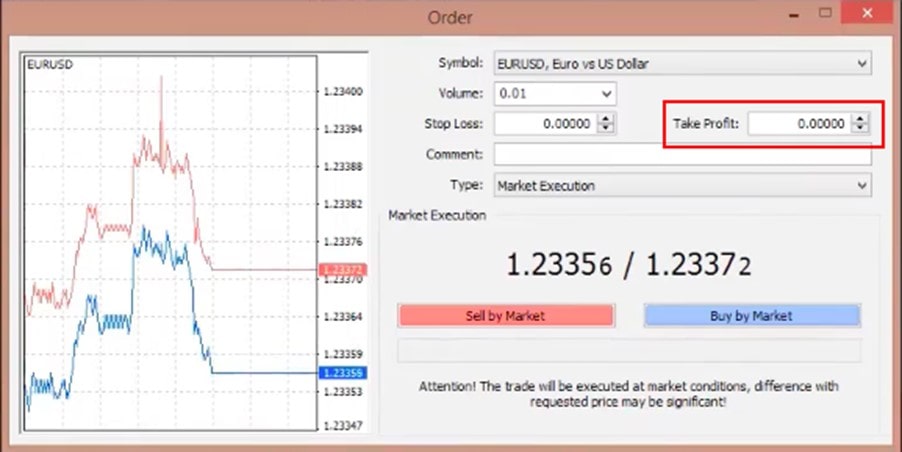Image resolution: width=902 pixels, height=452 pixels.
Task: Click the red ask price label 1.23372
Action: click(342, 270)
